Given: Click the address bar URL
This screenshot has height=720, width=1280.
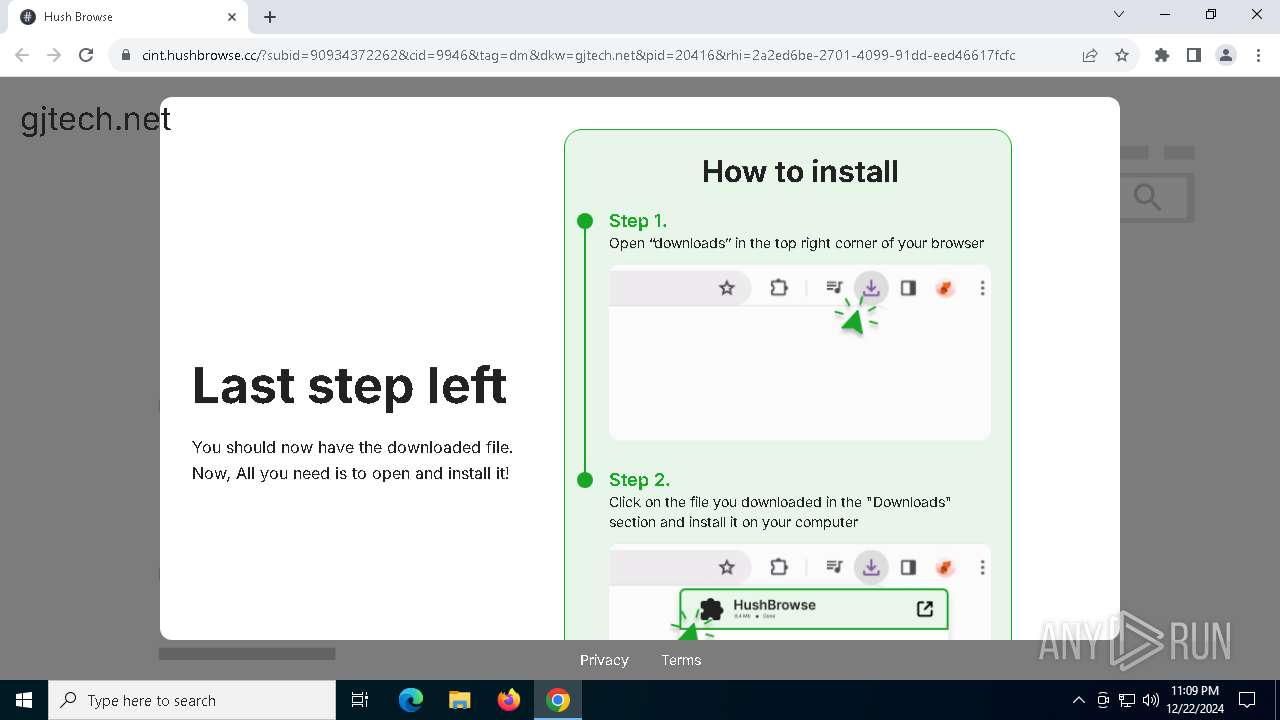Looking at the screenshot, I should (x=578, y=55).
